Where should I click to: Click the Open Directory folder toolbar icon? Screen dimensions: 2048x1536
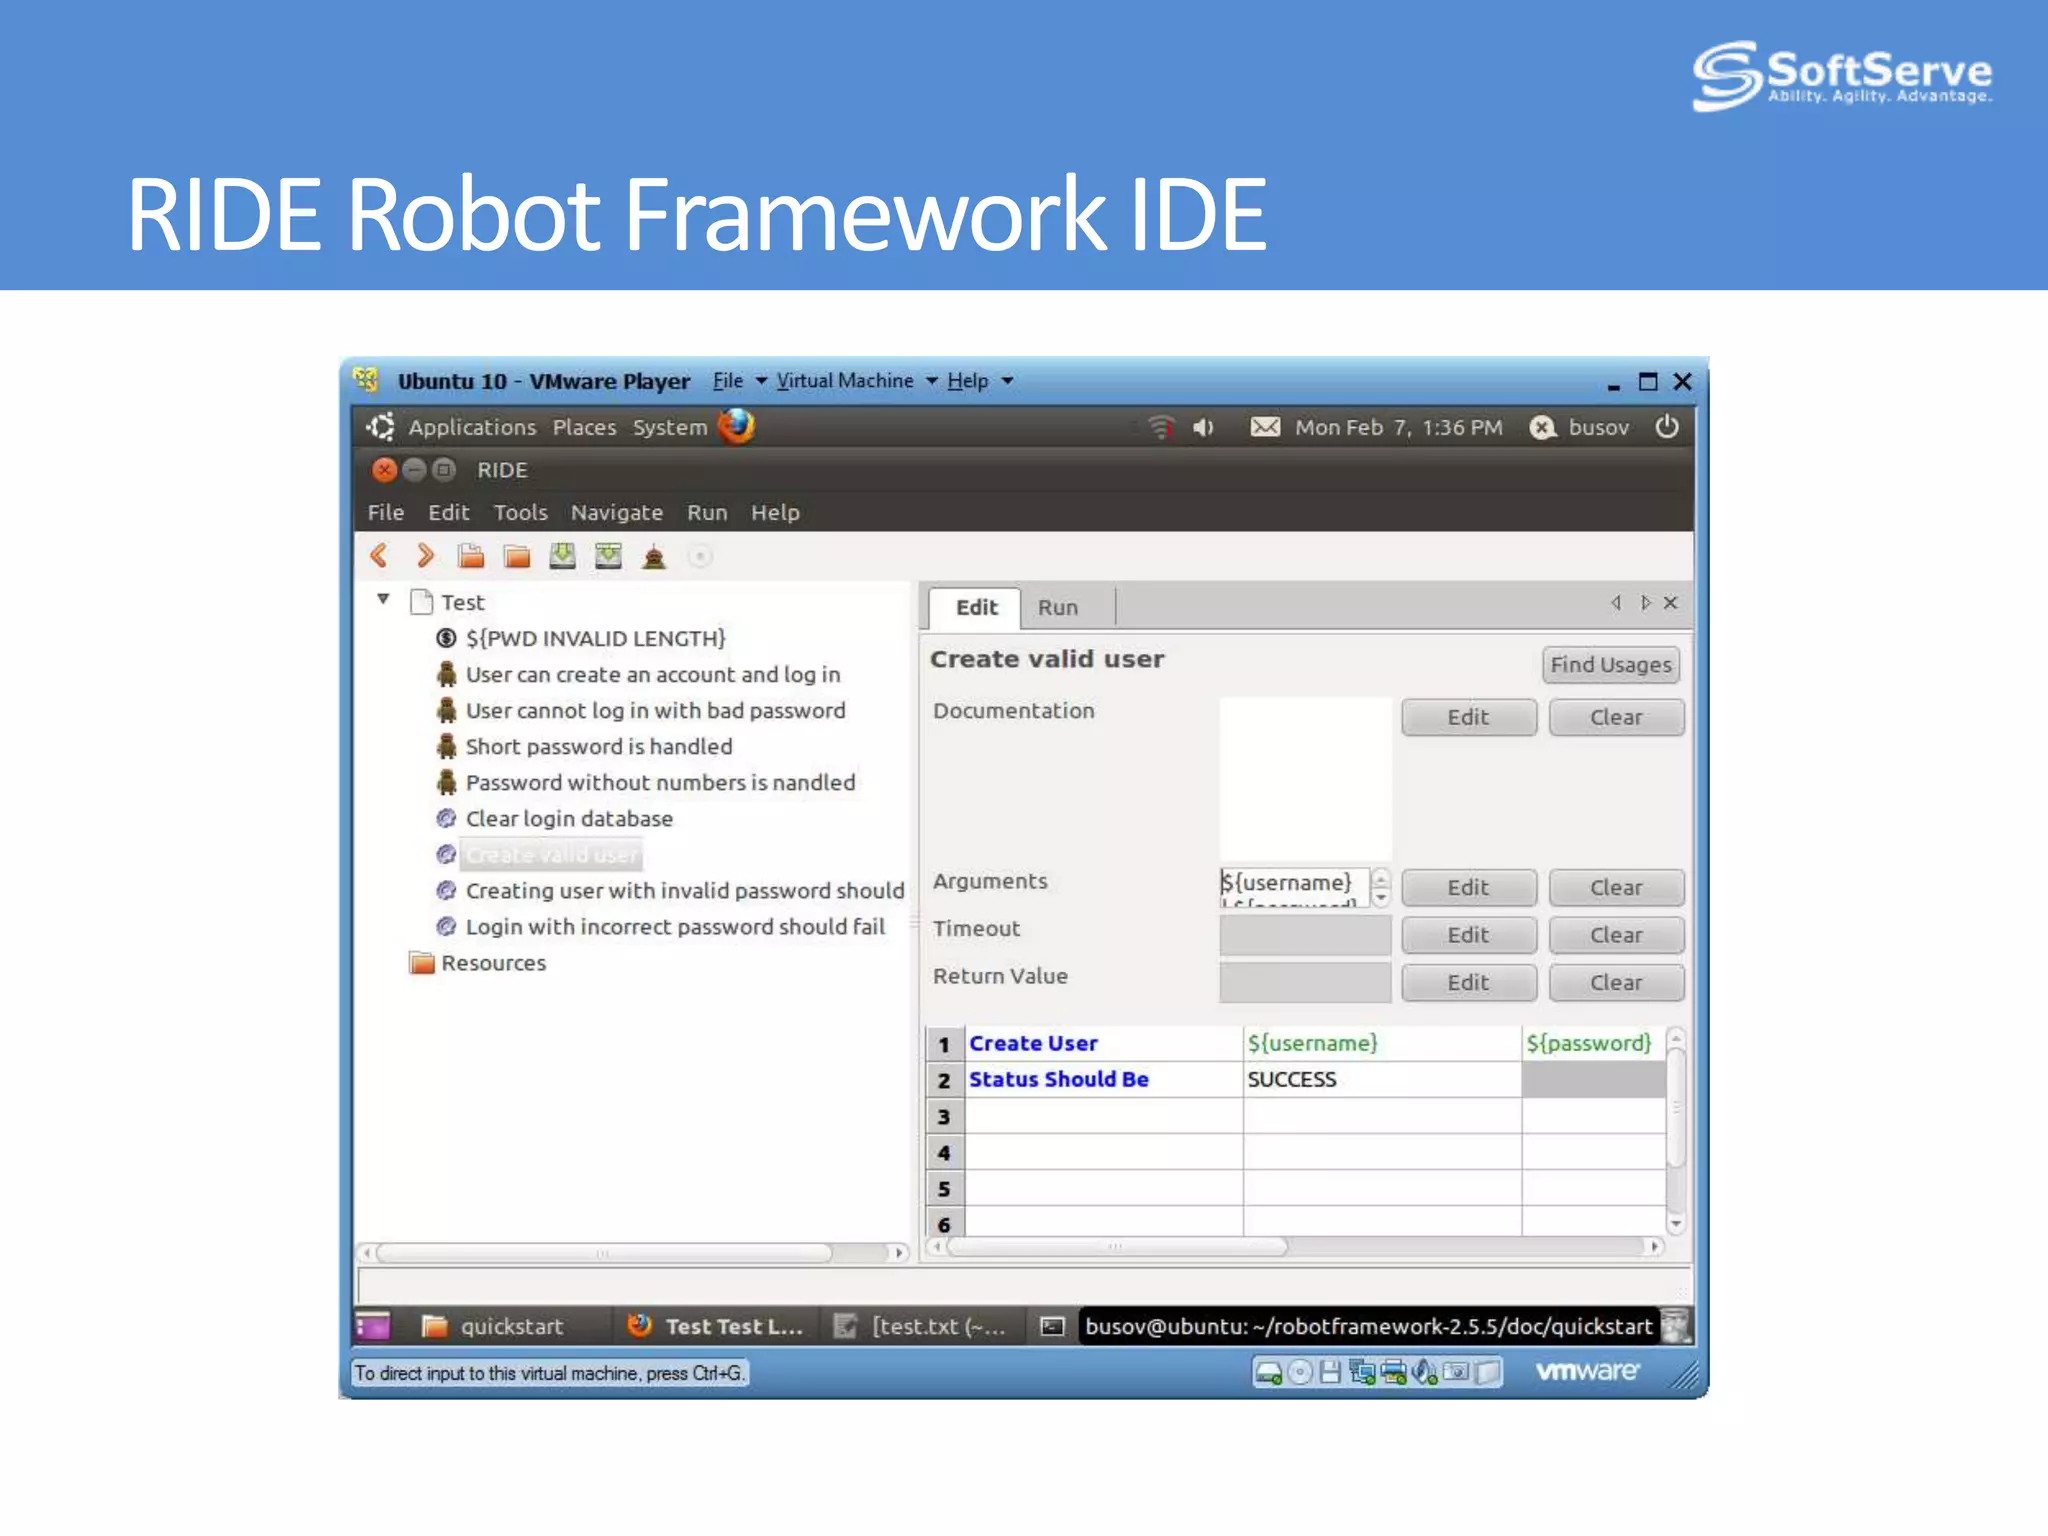517,556
